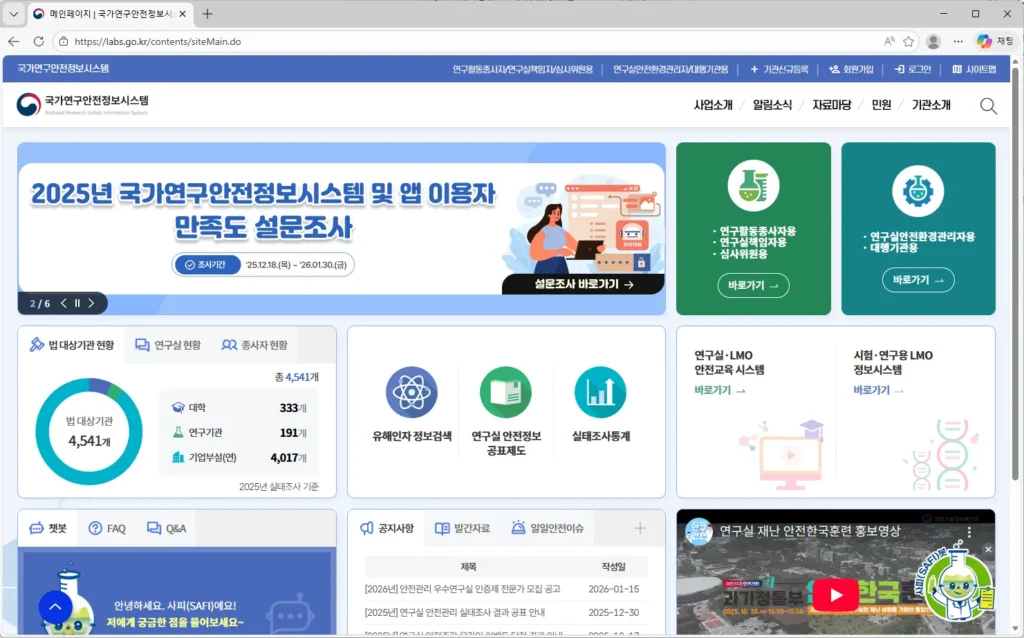Image resolution: width=1024 pixels, height=638 pixels.
Task: Click the 연구실 안전정보 공표제도 icon
Action: tap(506, 391)
